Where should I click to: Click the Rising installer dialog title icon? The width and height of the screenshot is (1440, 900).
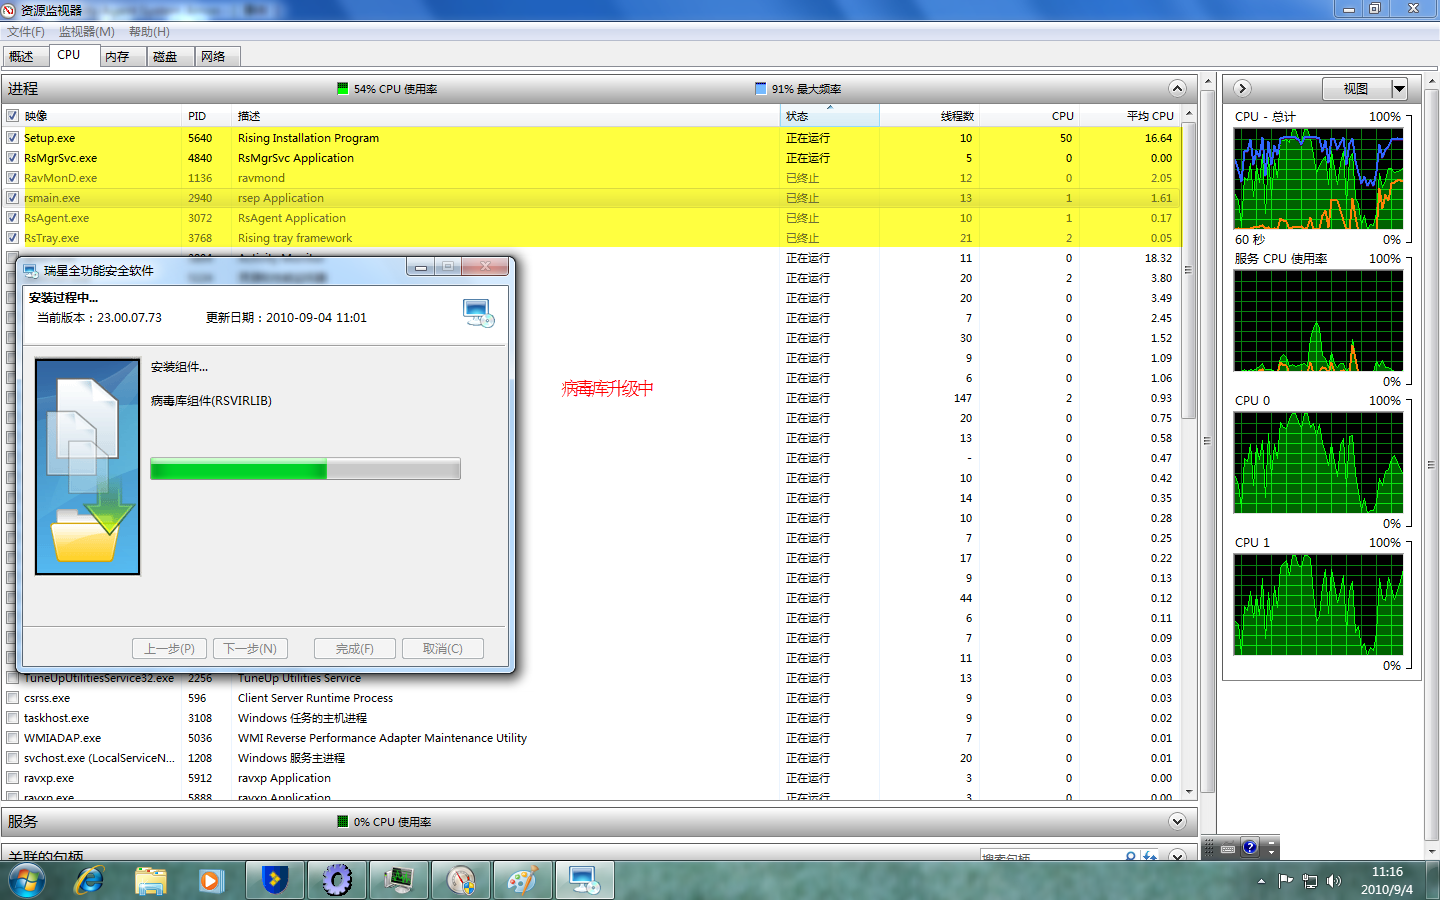pyautogui.click(x=31, y=270)
